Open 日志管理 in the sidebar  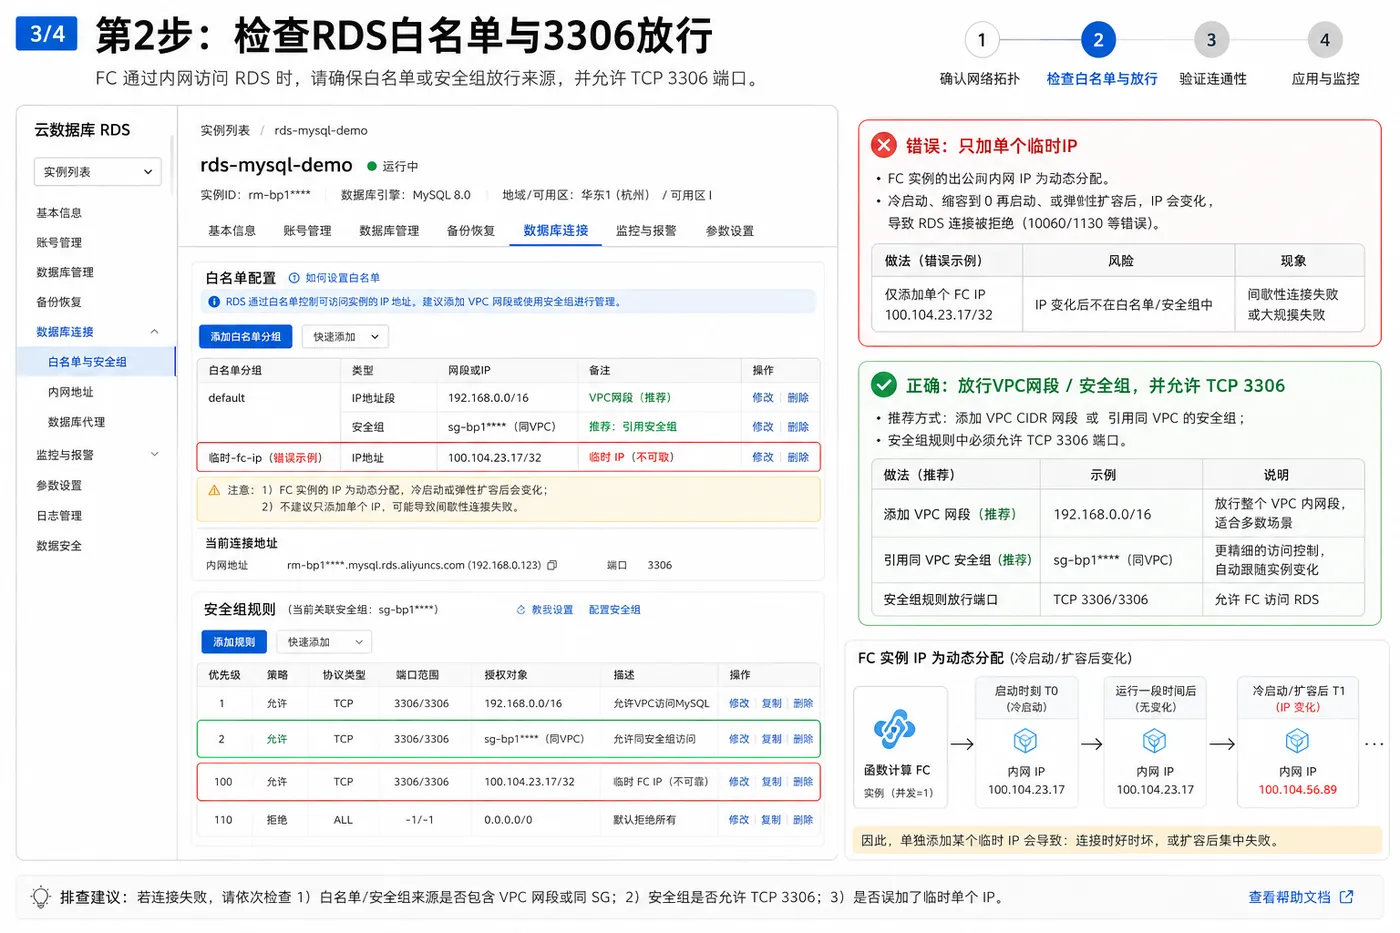(x=59, y=516)
